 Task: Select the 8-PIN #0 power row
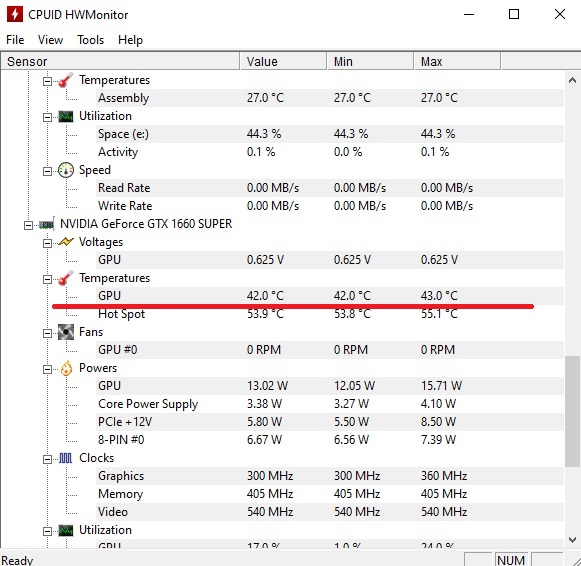(x=330, y=440)
